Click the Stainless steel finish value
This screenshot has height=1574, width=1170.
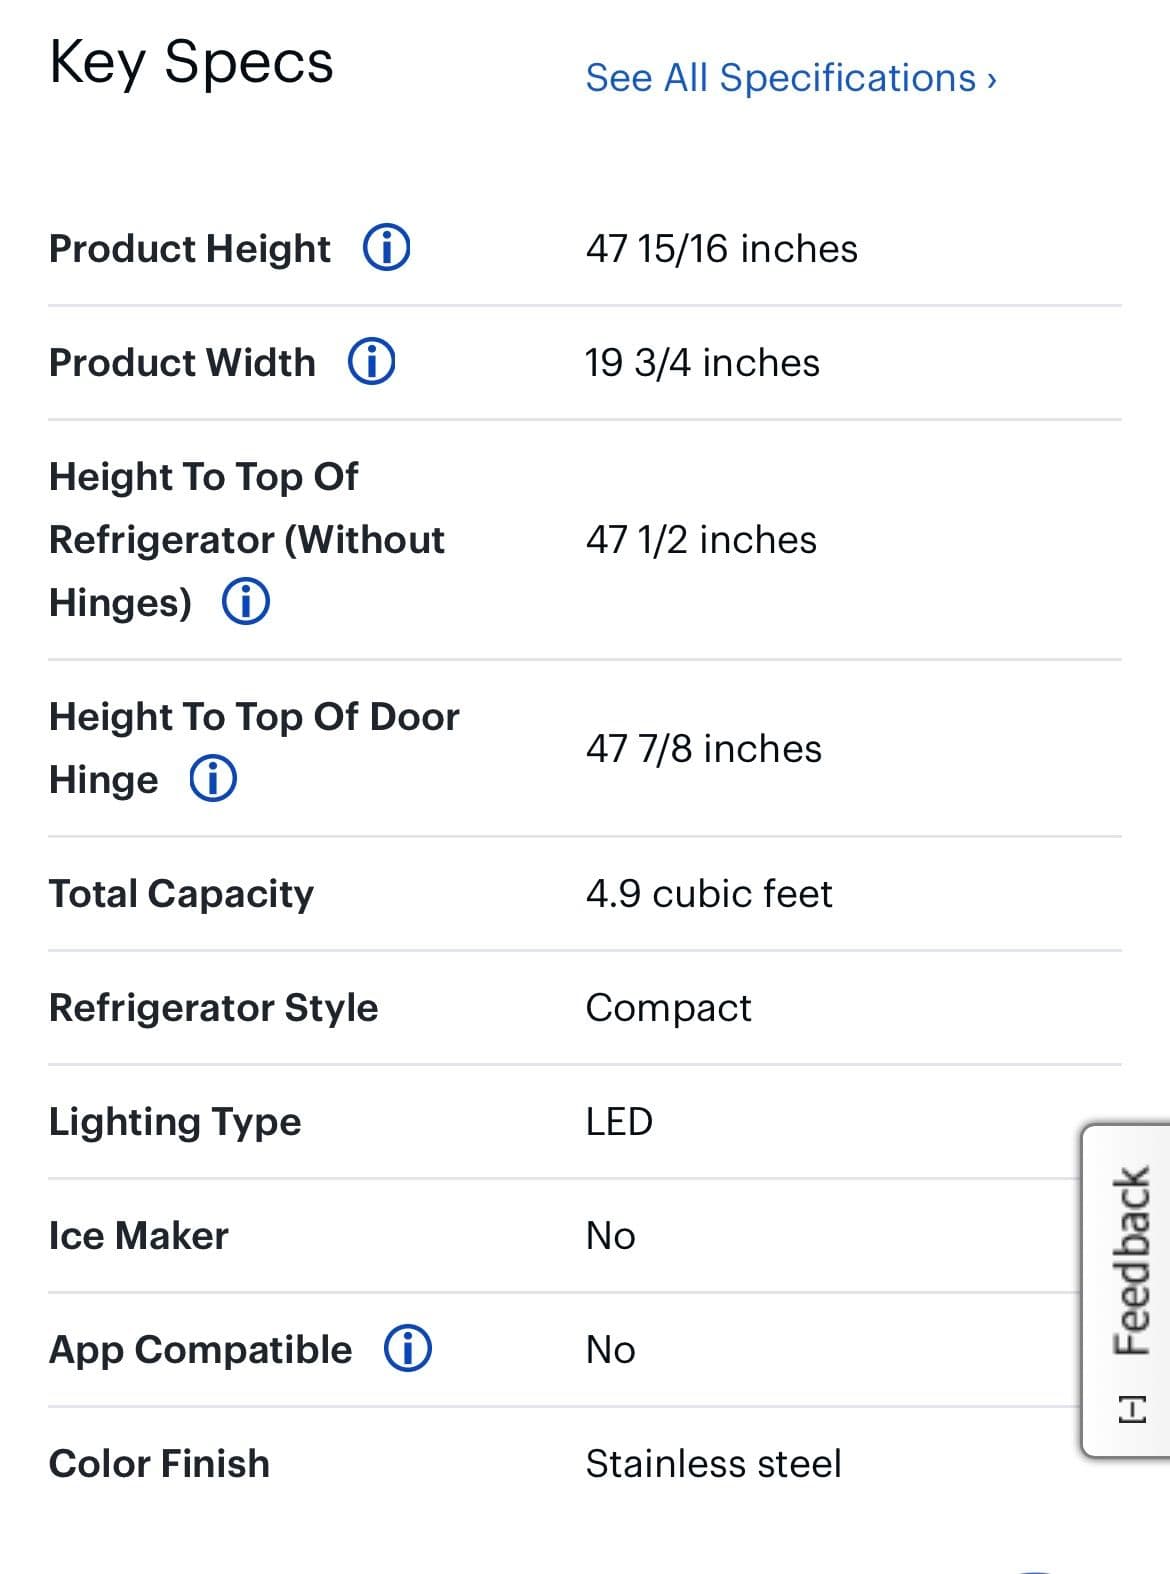pyautogui.click(x=713, y=1463)
